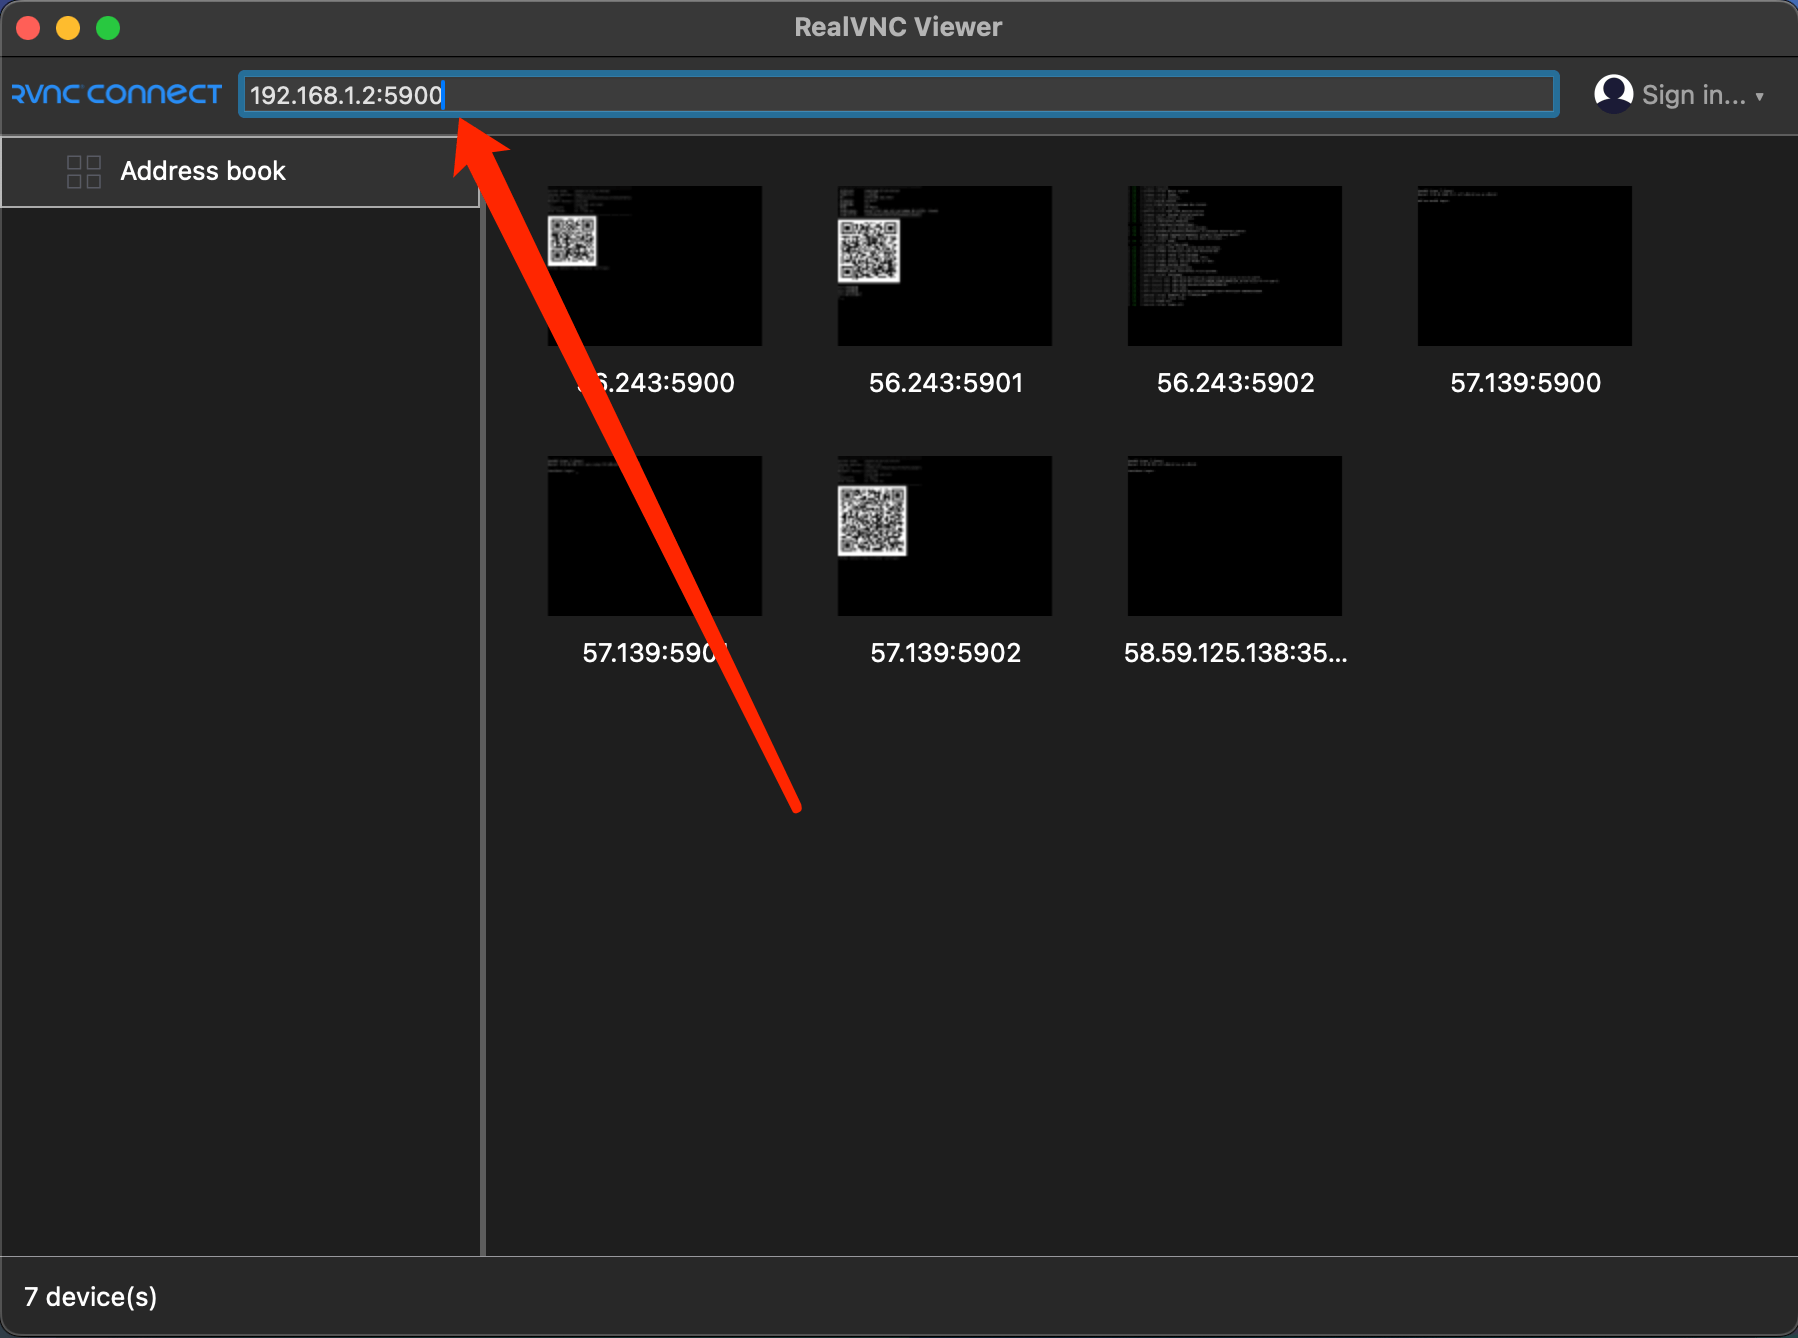Minimize the window with yellow button
The image size is (1798, 1338).
point(68,28)
